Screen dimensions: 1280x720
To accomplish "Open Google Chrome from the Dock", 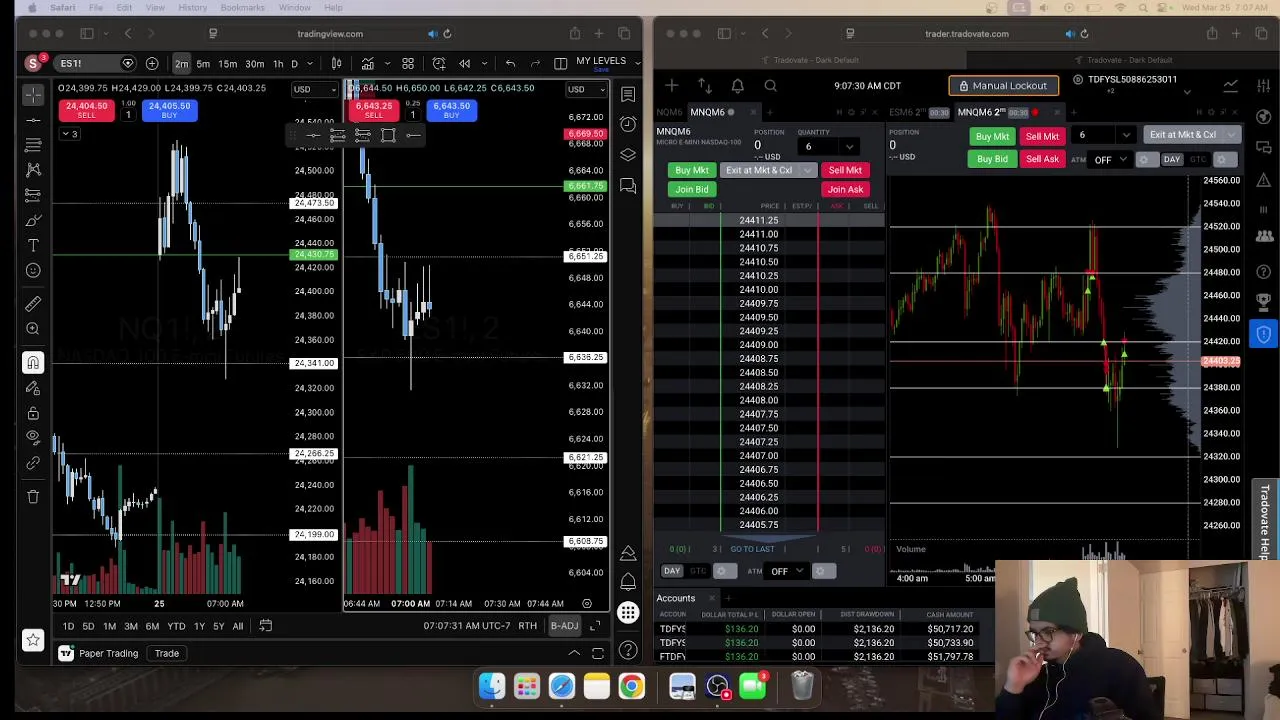I will (631, 686).
